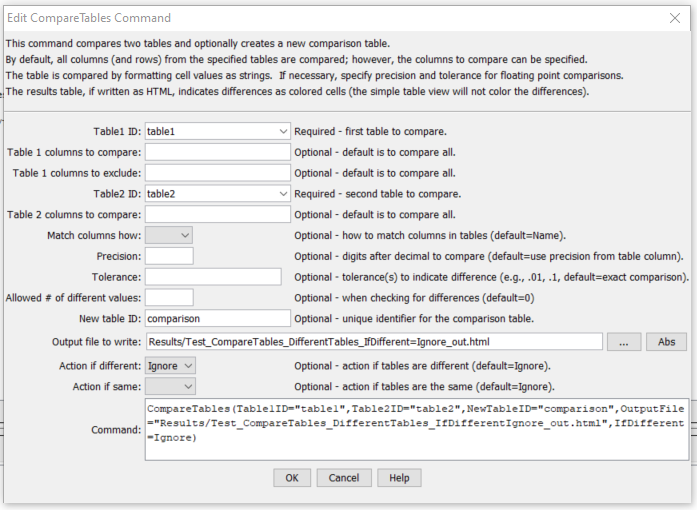Click the 'Command:' label
Viewport: 697px width, 510px height.
tap(116, 430)
